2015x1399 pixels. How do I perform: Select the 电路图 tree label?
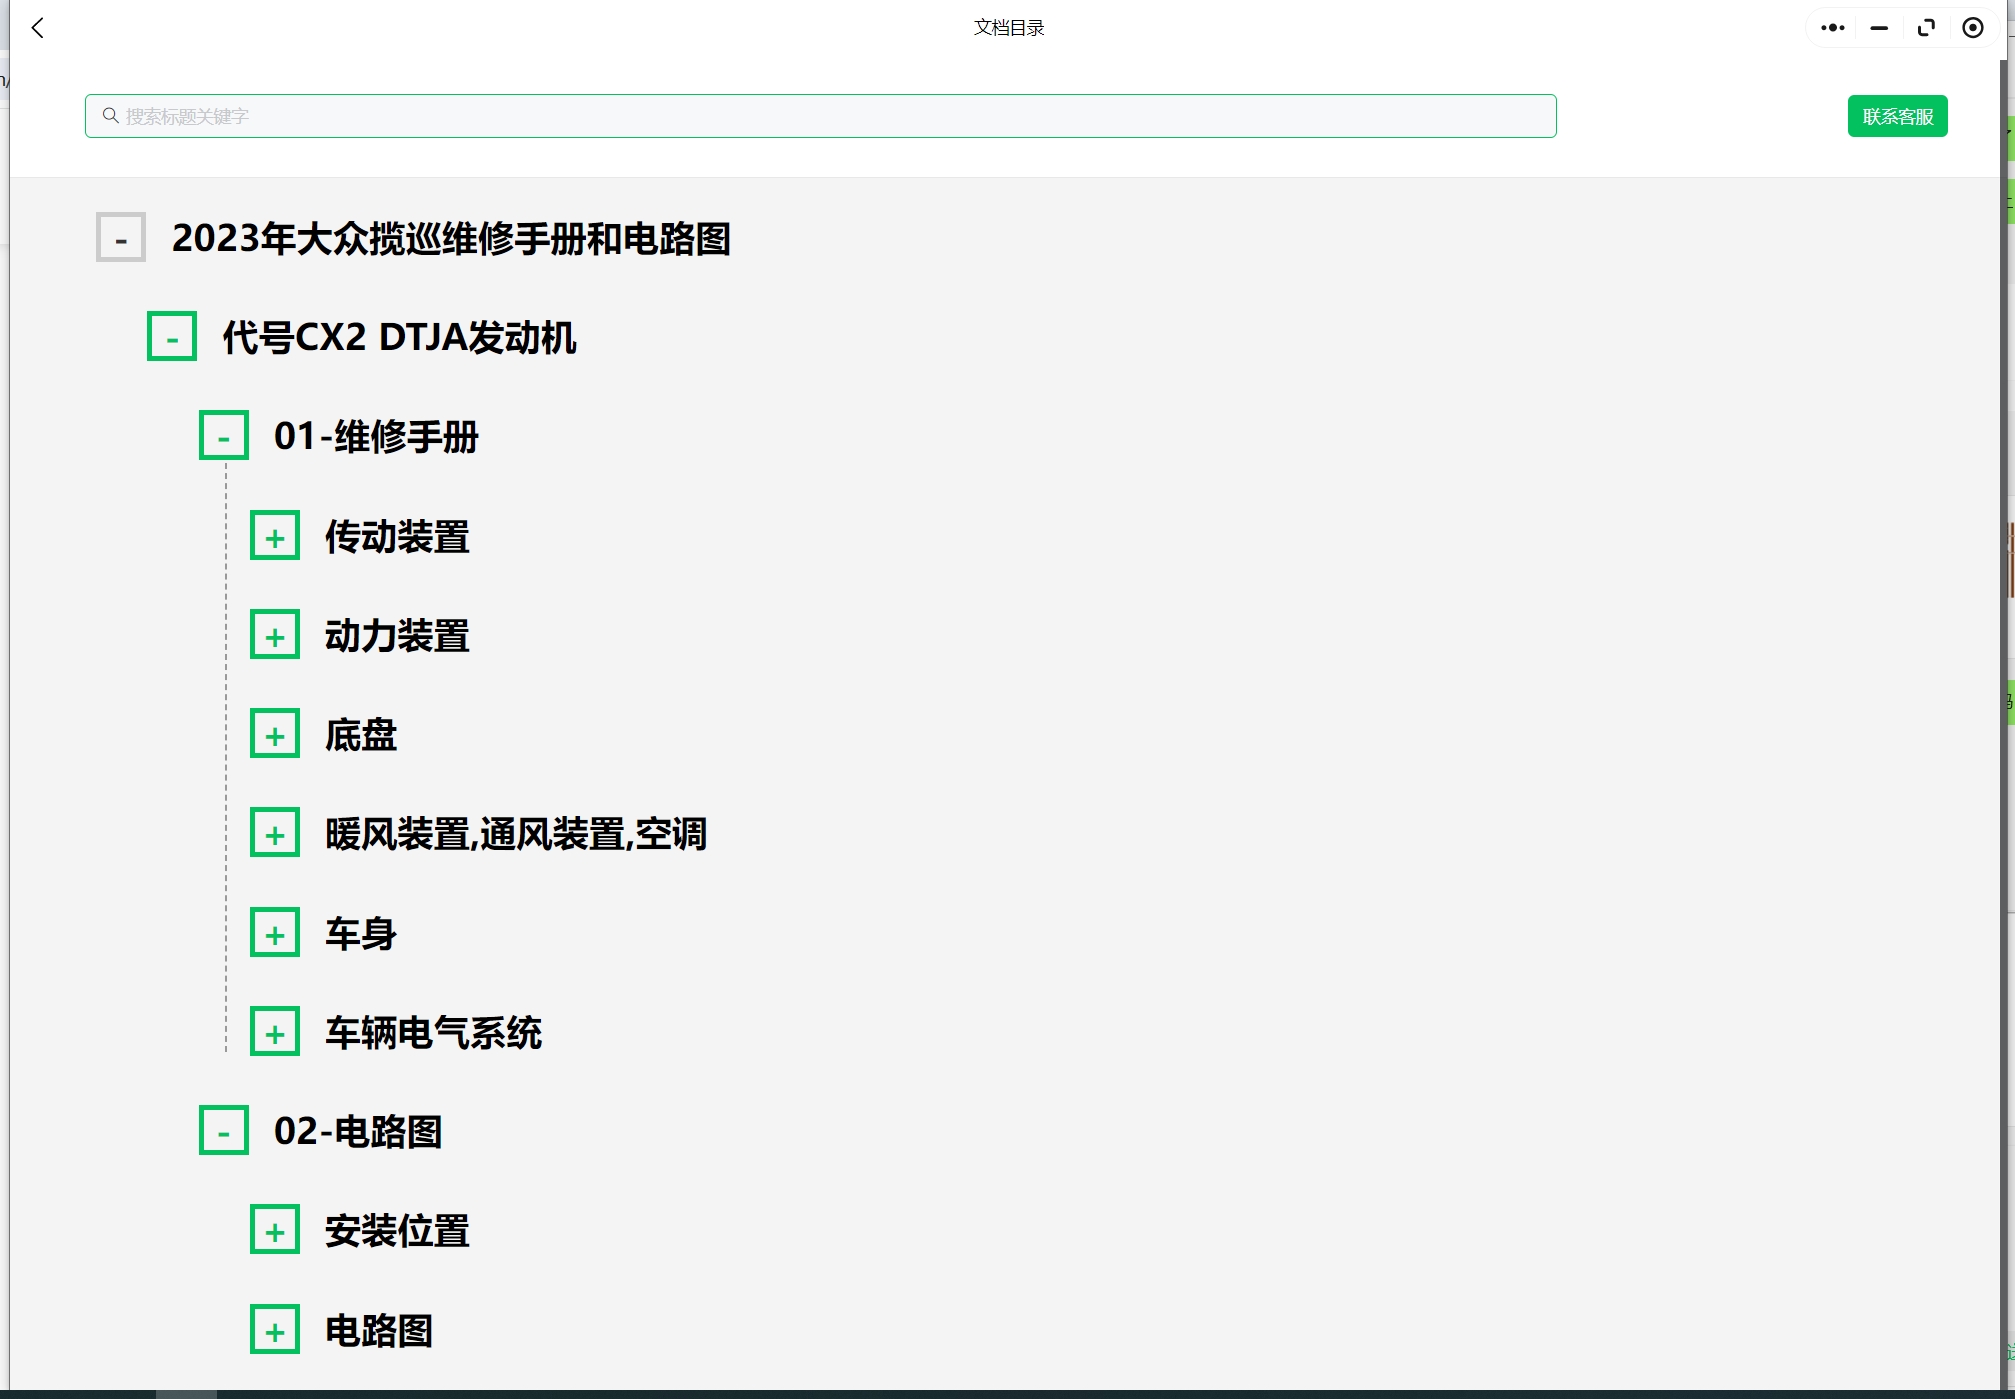click(379, 1330)
